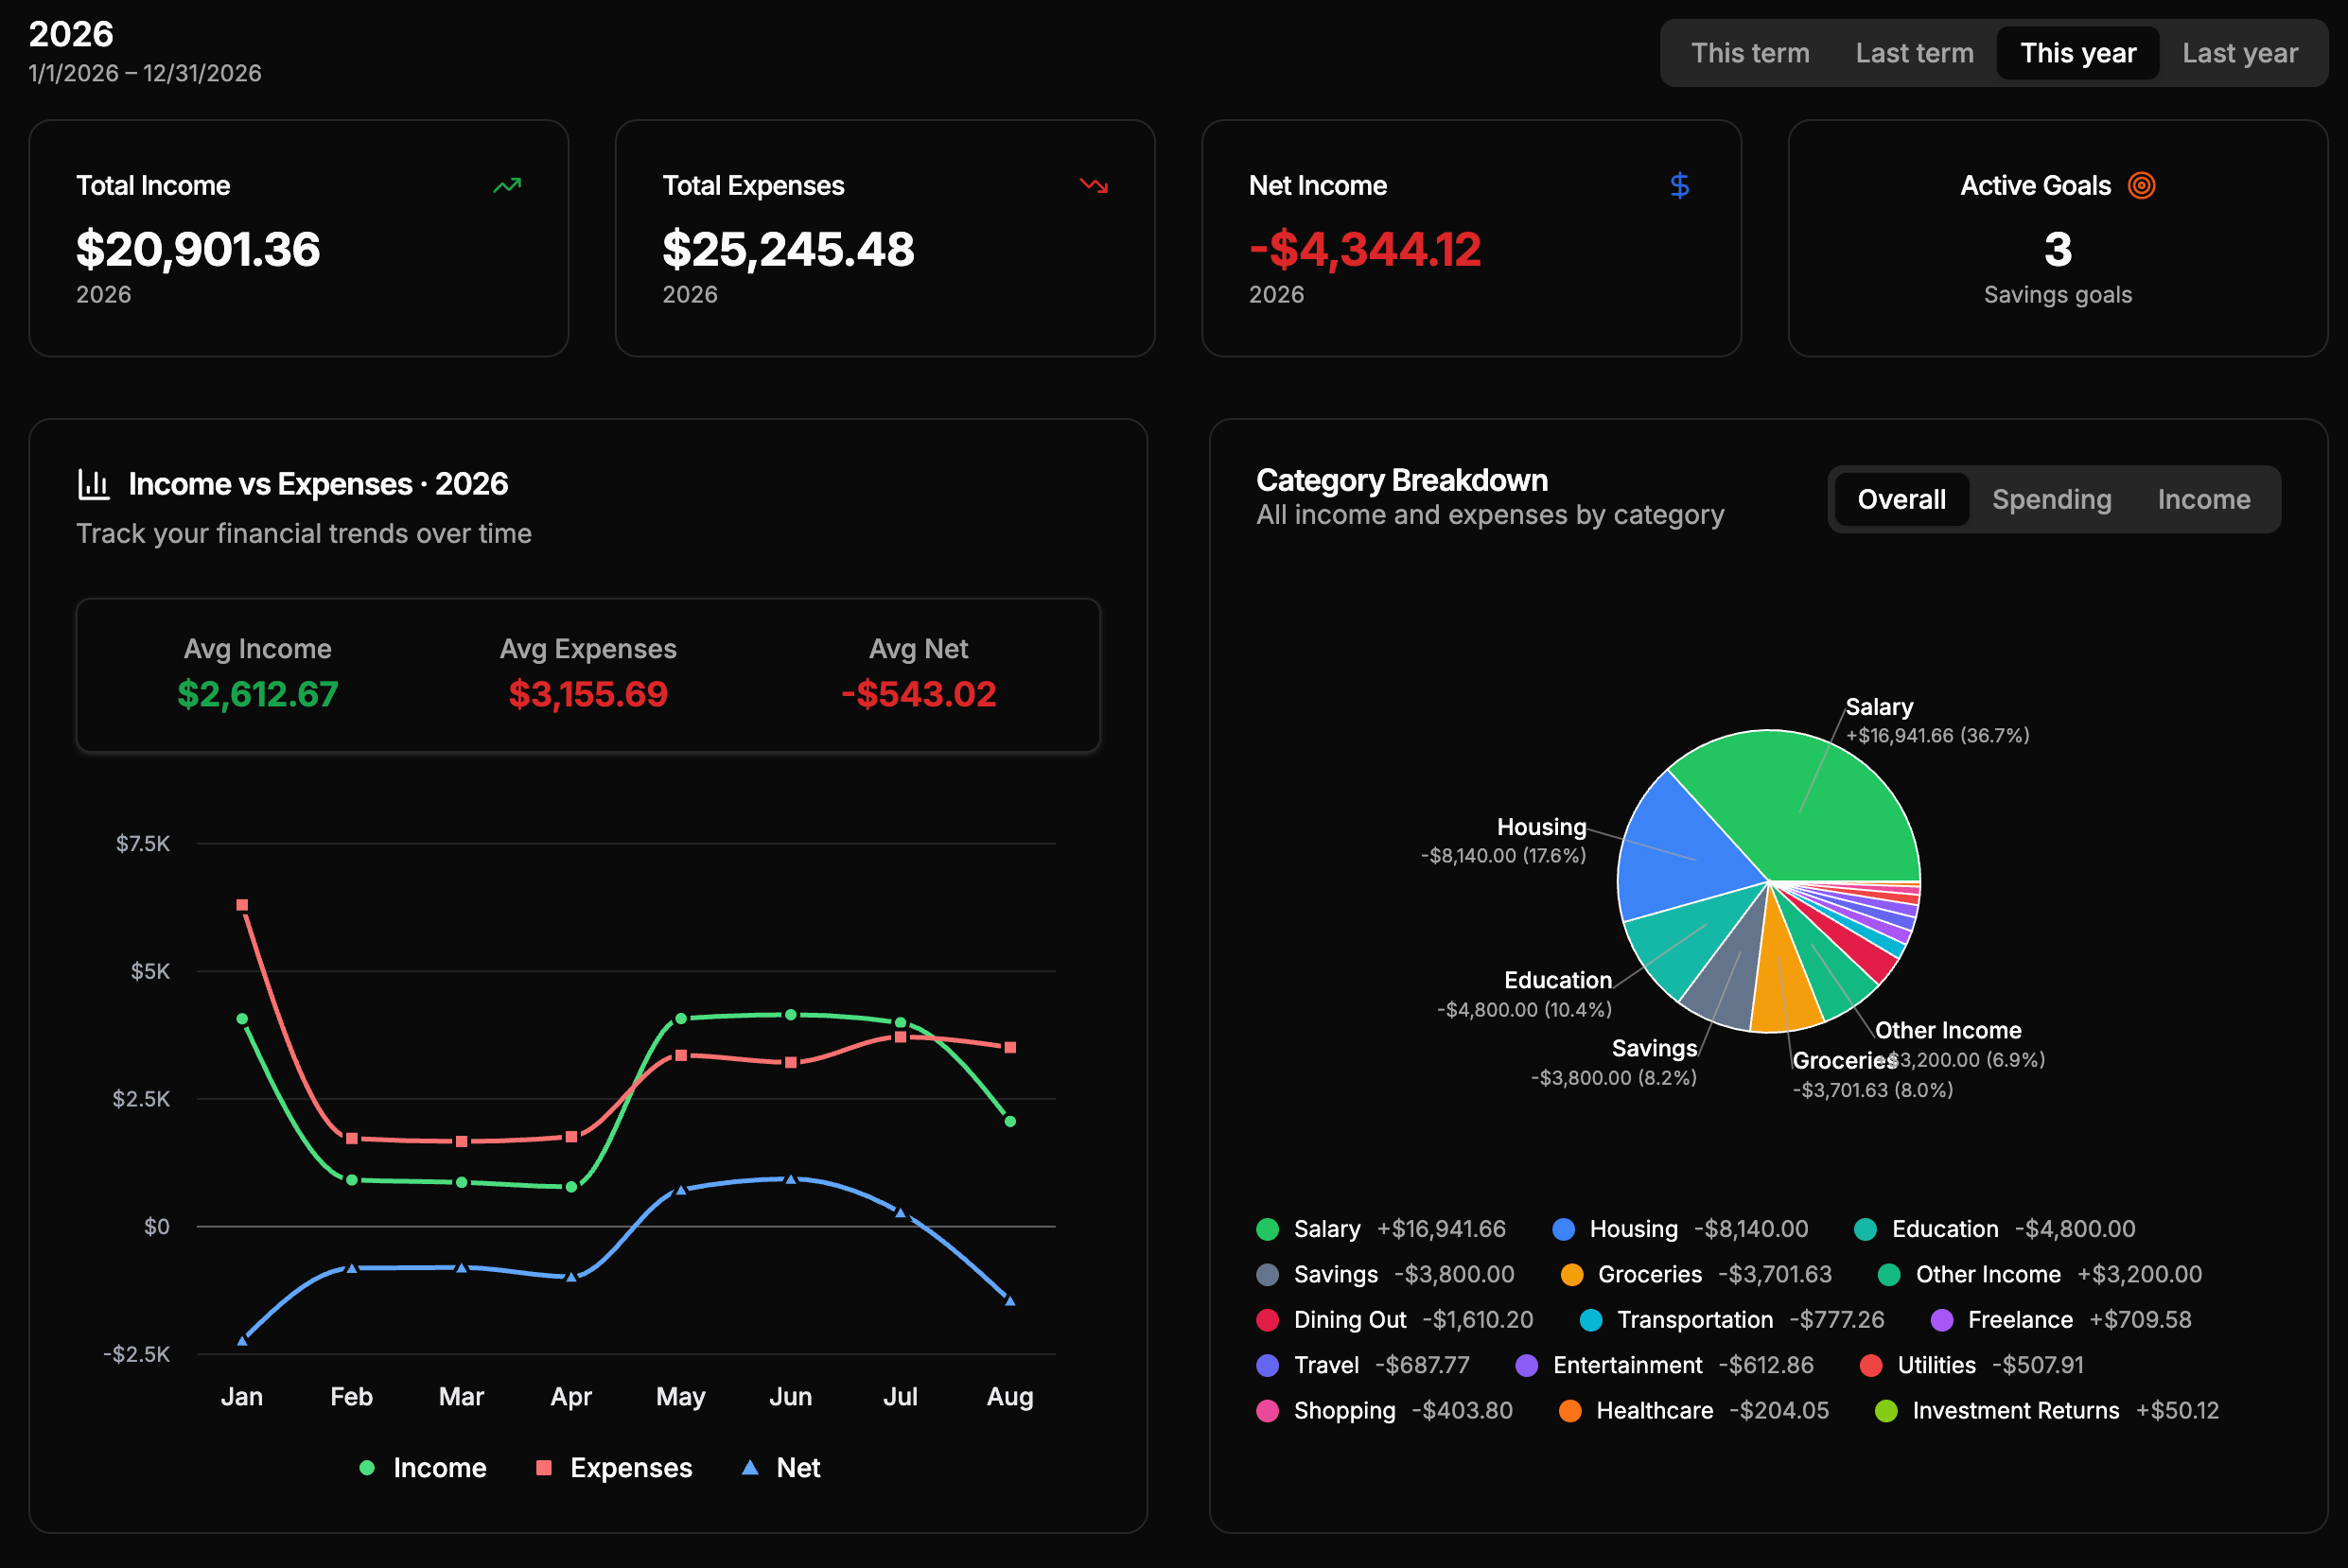The width and height of the screenshot is (2348, 1568).
Task: Toggle the Expenses series in chart legend
Action: tap(614, 1467)
